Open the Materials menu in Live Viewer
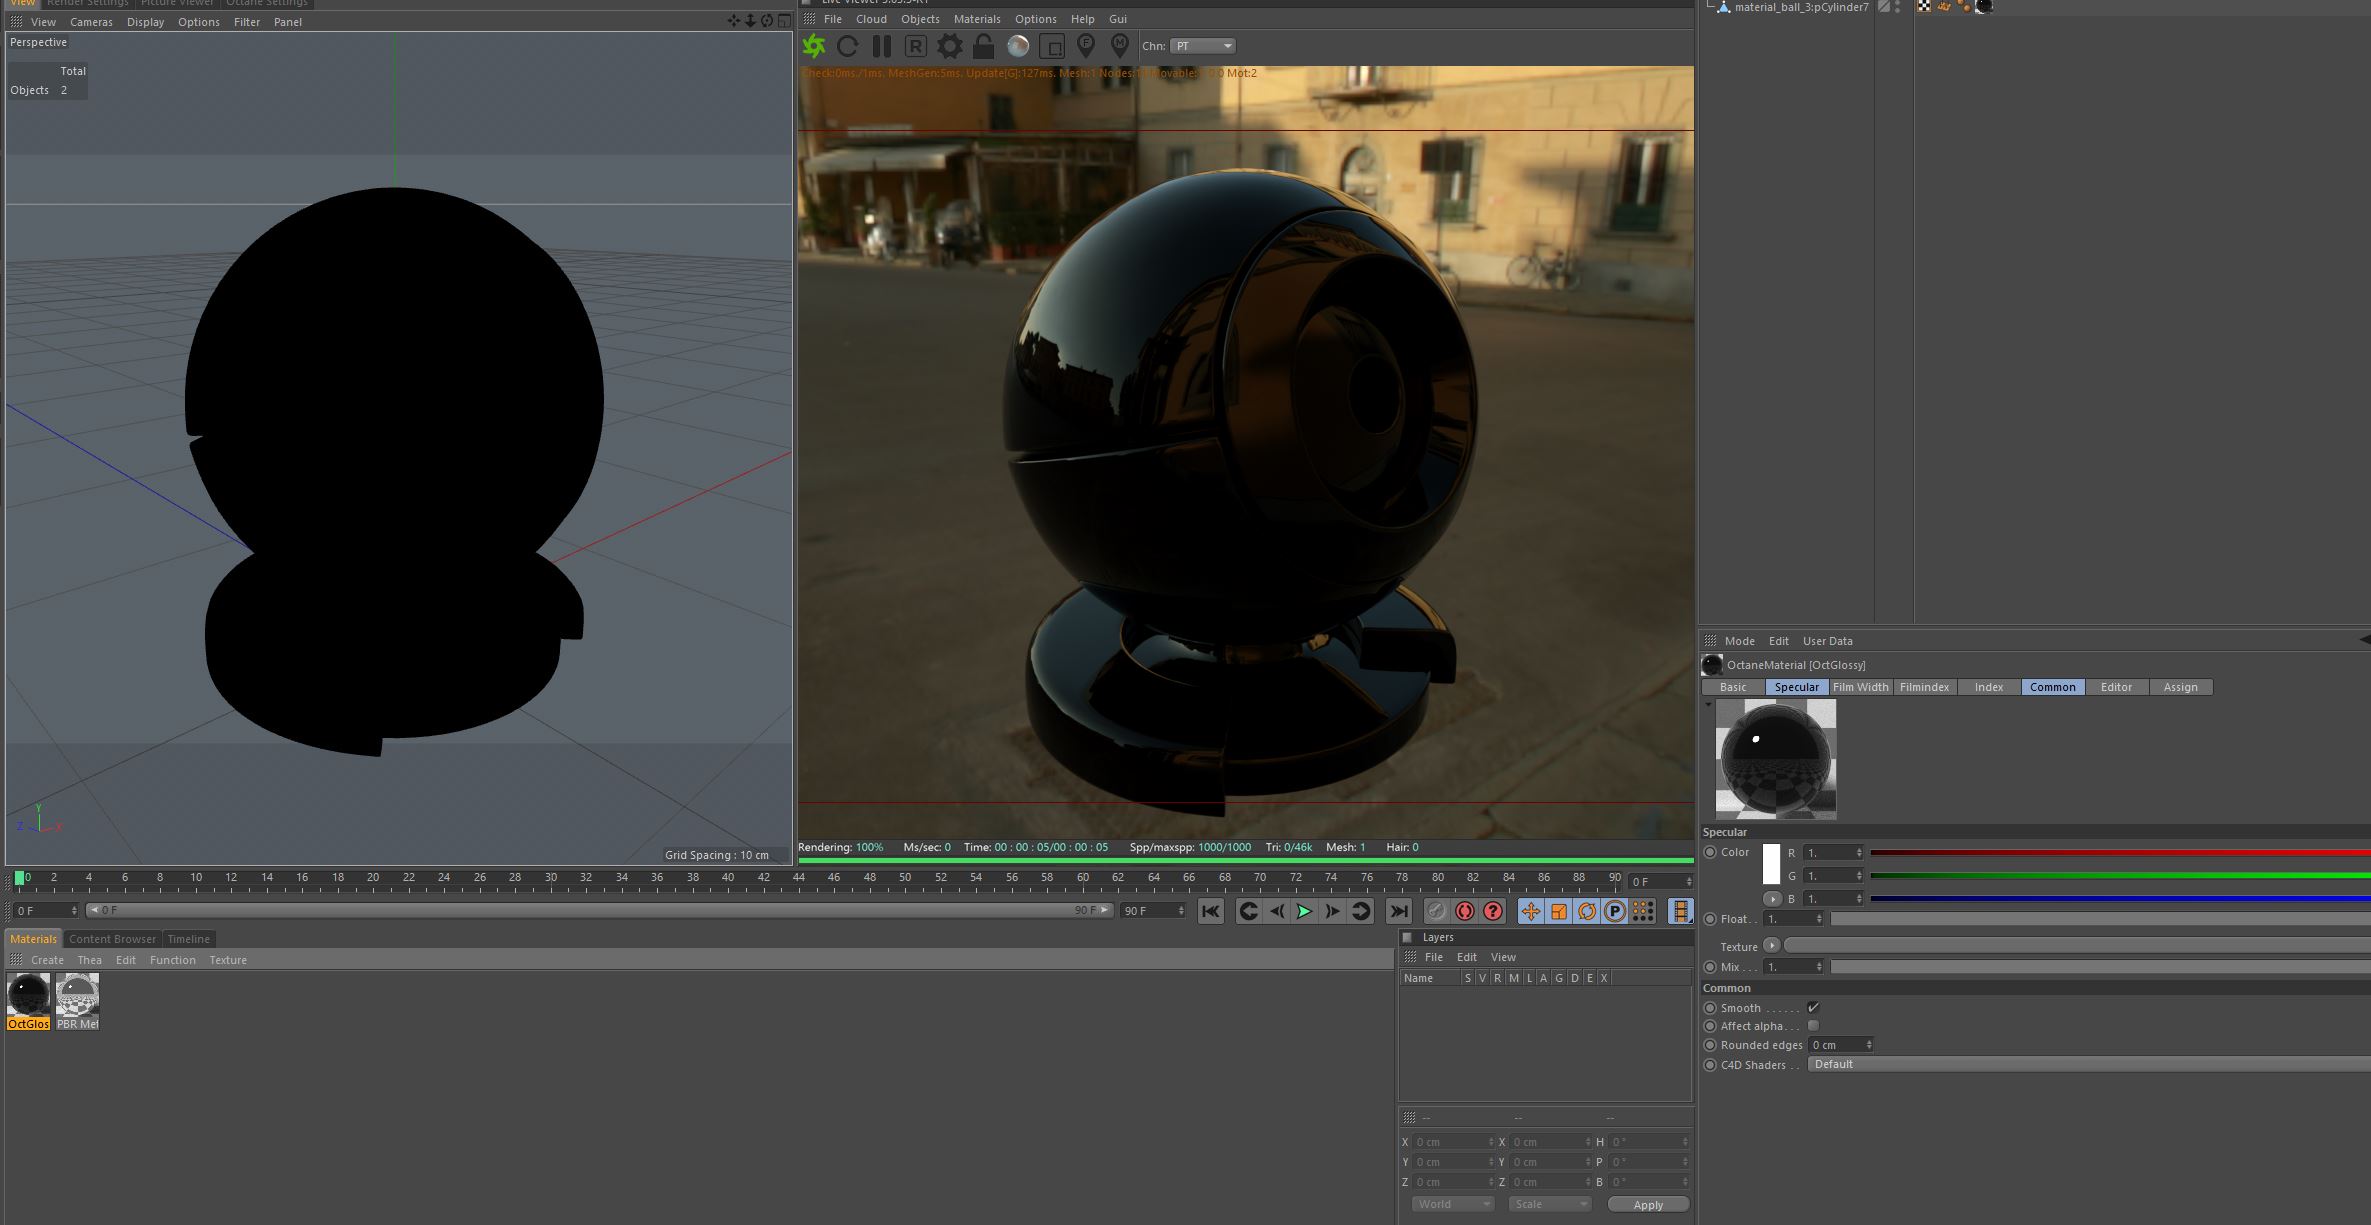Image resolution: width=2371 pixels, height=1225 pixels. click(976, 19)
